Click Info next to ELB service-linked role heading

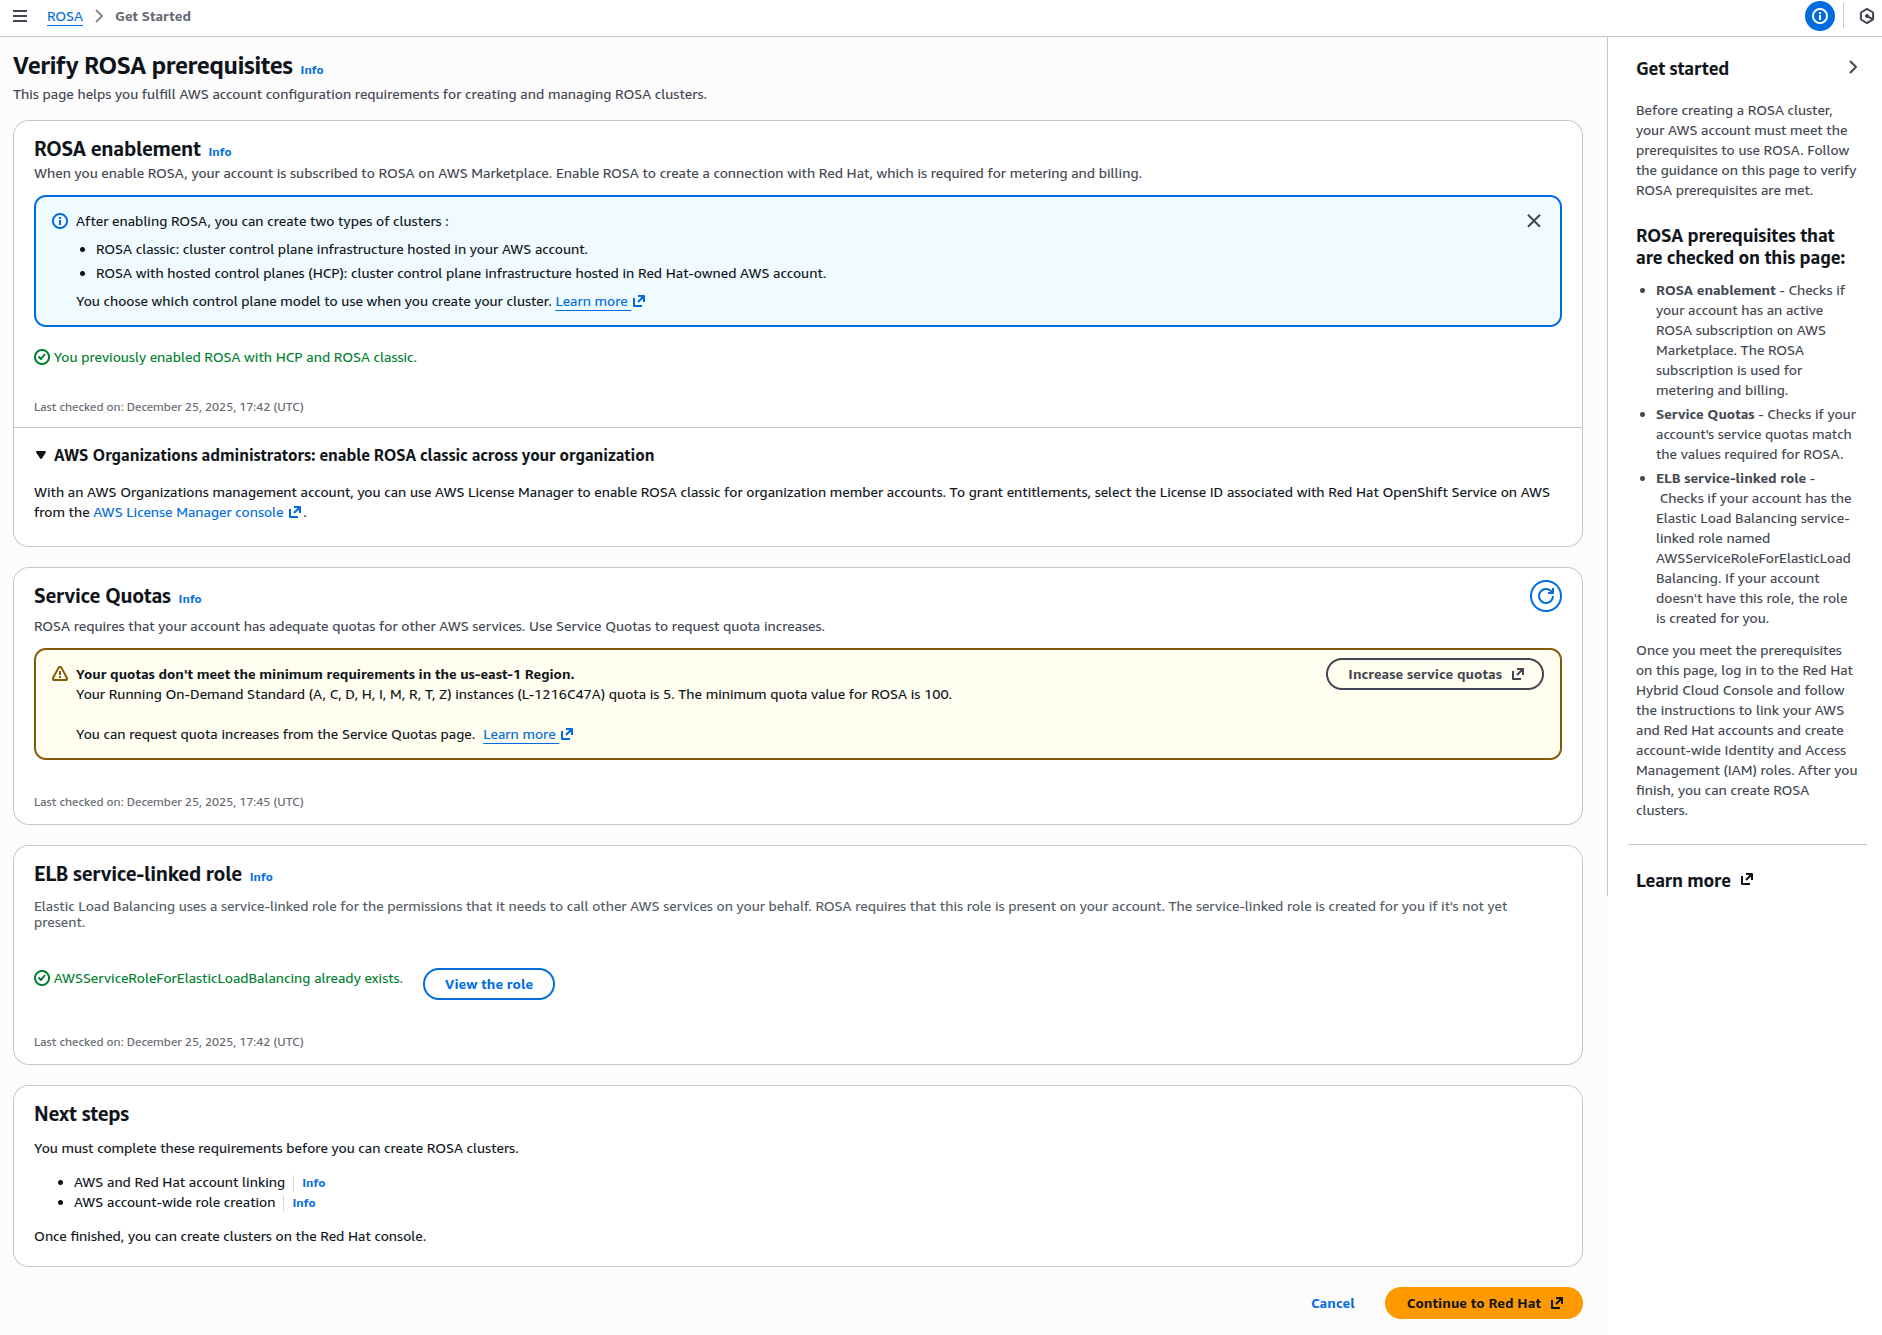(261, 876)
